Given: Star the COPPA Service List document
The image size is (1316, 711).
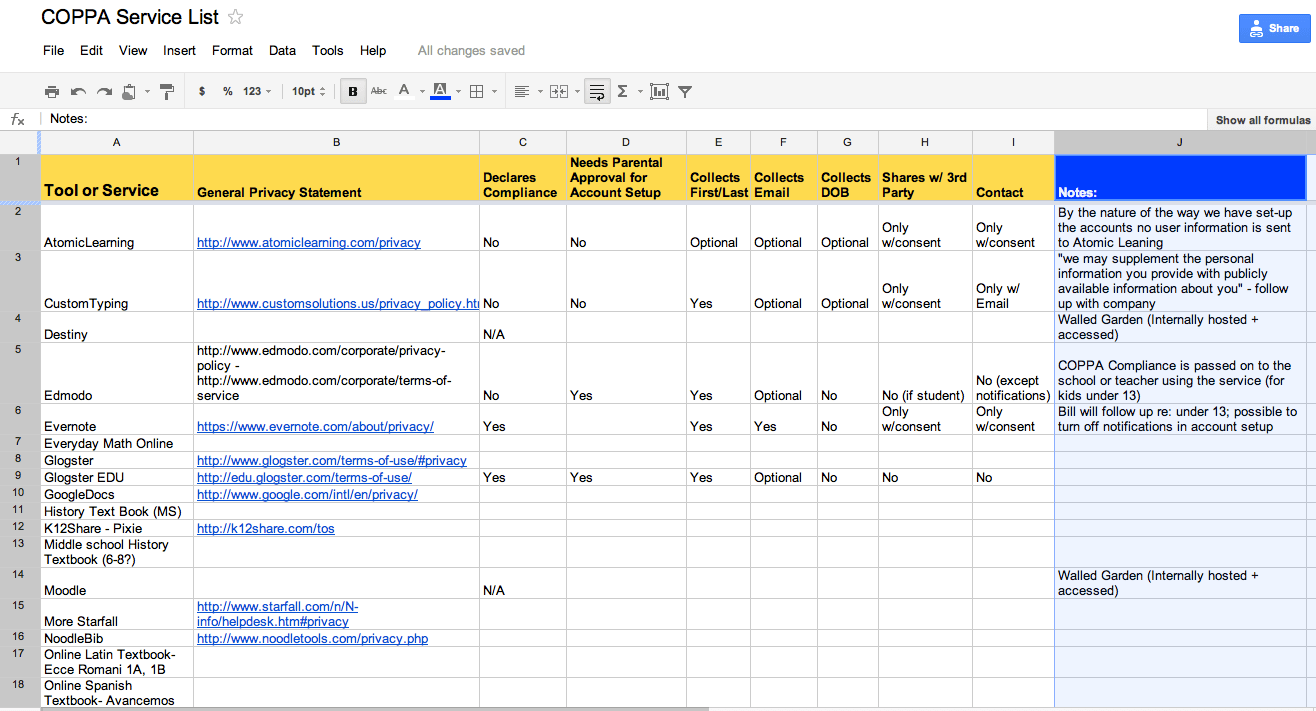Looking at the screenshot, I should (x=235, y=17).
